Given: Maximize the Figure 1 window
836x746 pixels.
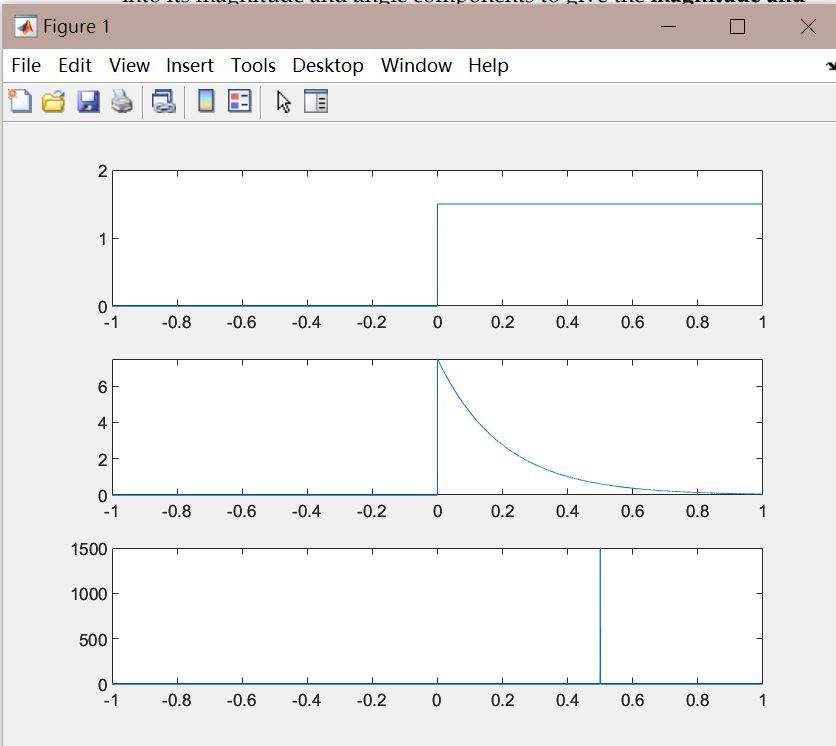Looking at the screenshot, I should coord(737,26).
